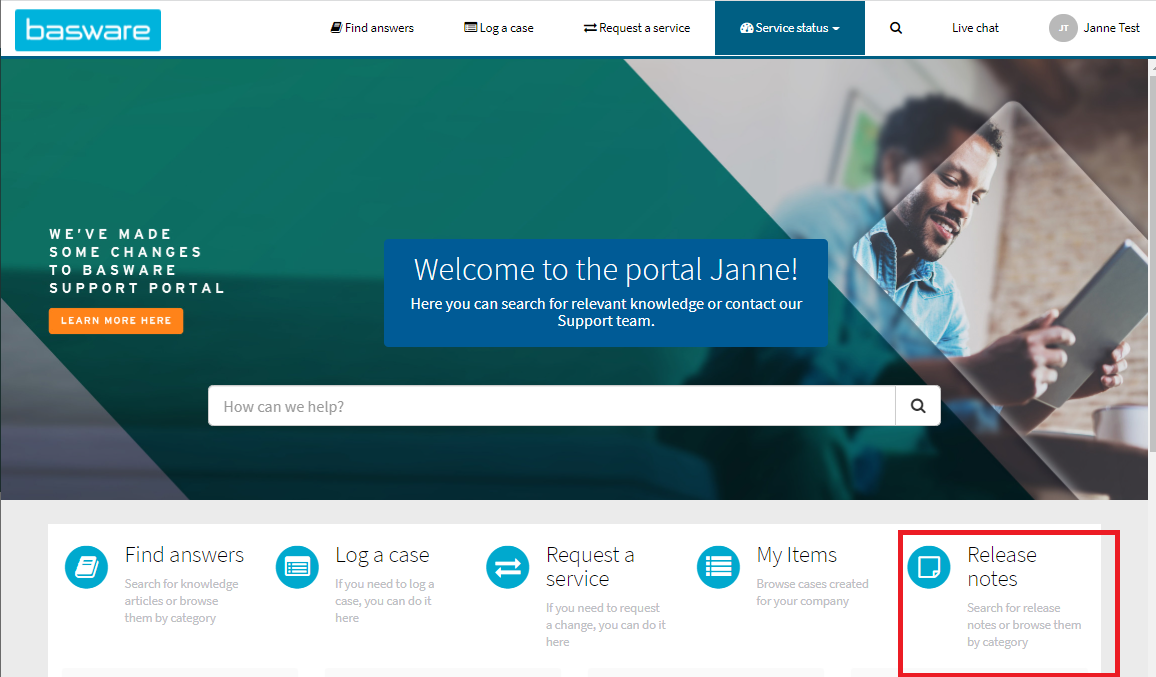Open the My Items card heading

[796, 555]
